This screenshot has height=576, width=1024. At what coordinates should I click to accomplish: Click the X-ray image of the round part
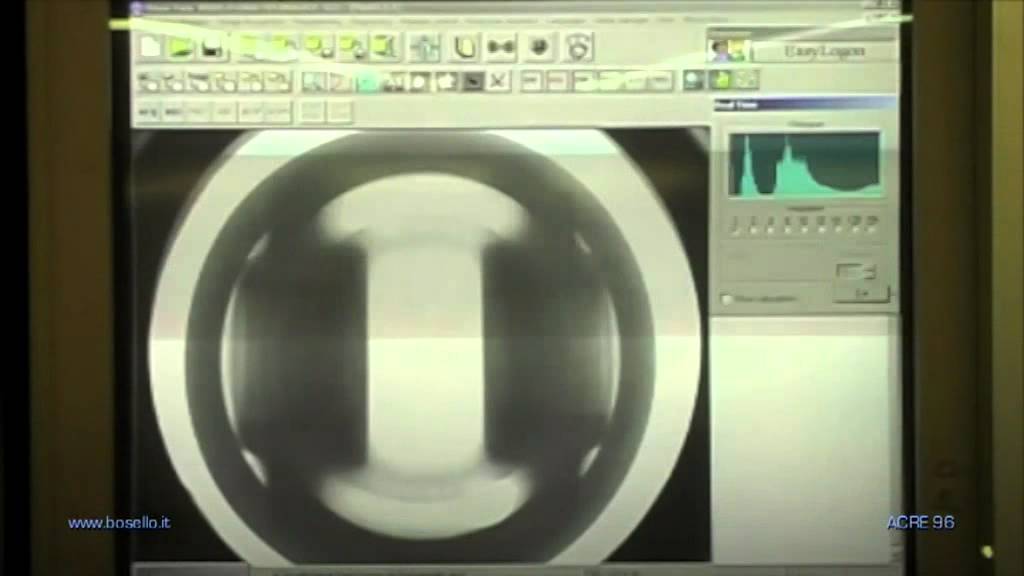pos(421,345)
